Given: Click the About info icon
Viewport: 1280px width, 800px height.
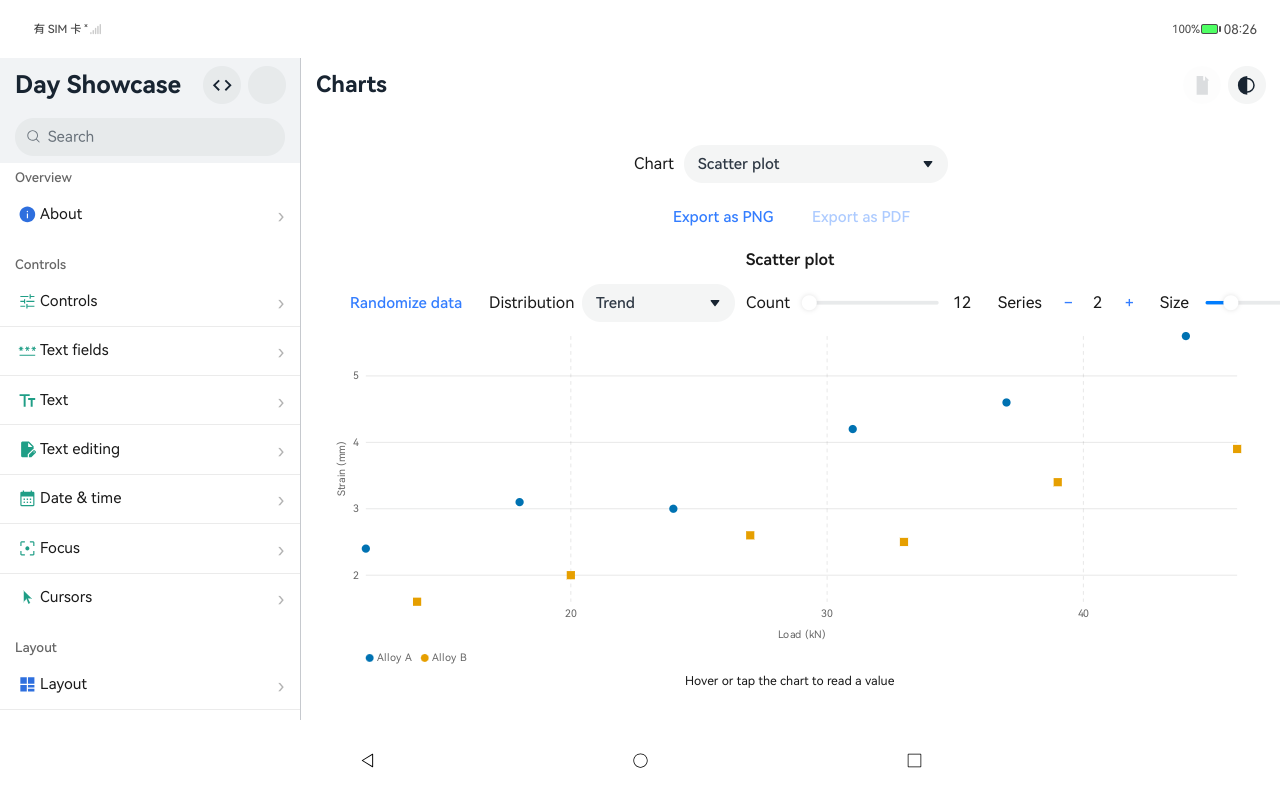Looking at the screenshot, I should point(27,214).
